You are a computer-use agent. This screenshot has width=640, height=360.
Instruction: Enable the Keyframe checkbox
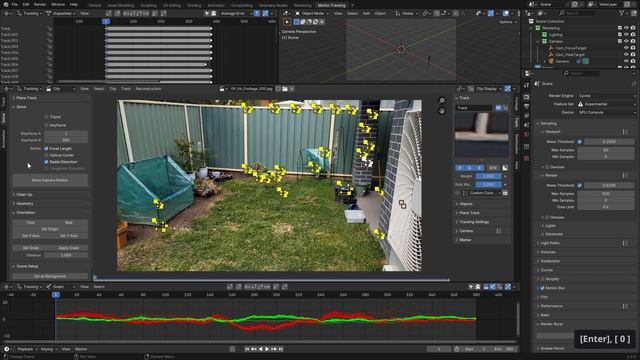(46, 125)
